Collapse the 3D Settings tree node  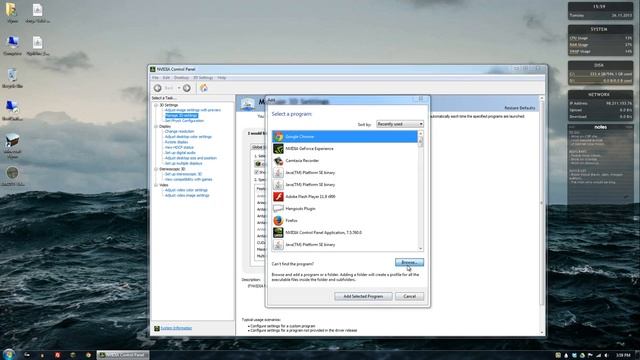156,105
